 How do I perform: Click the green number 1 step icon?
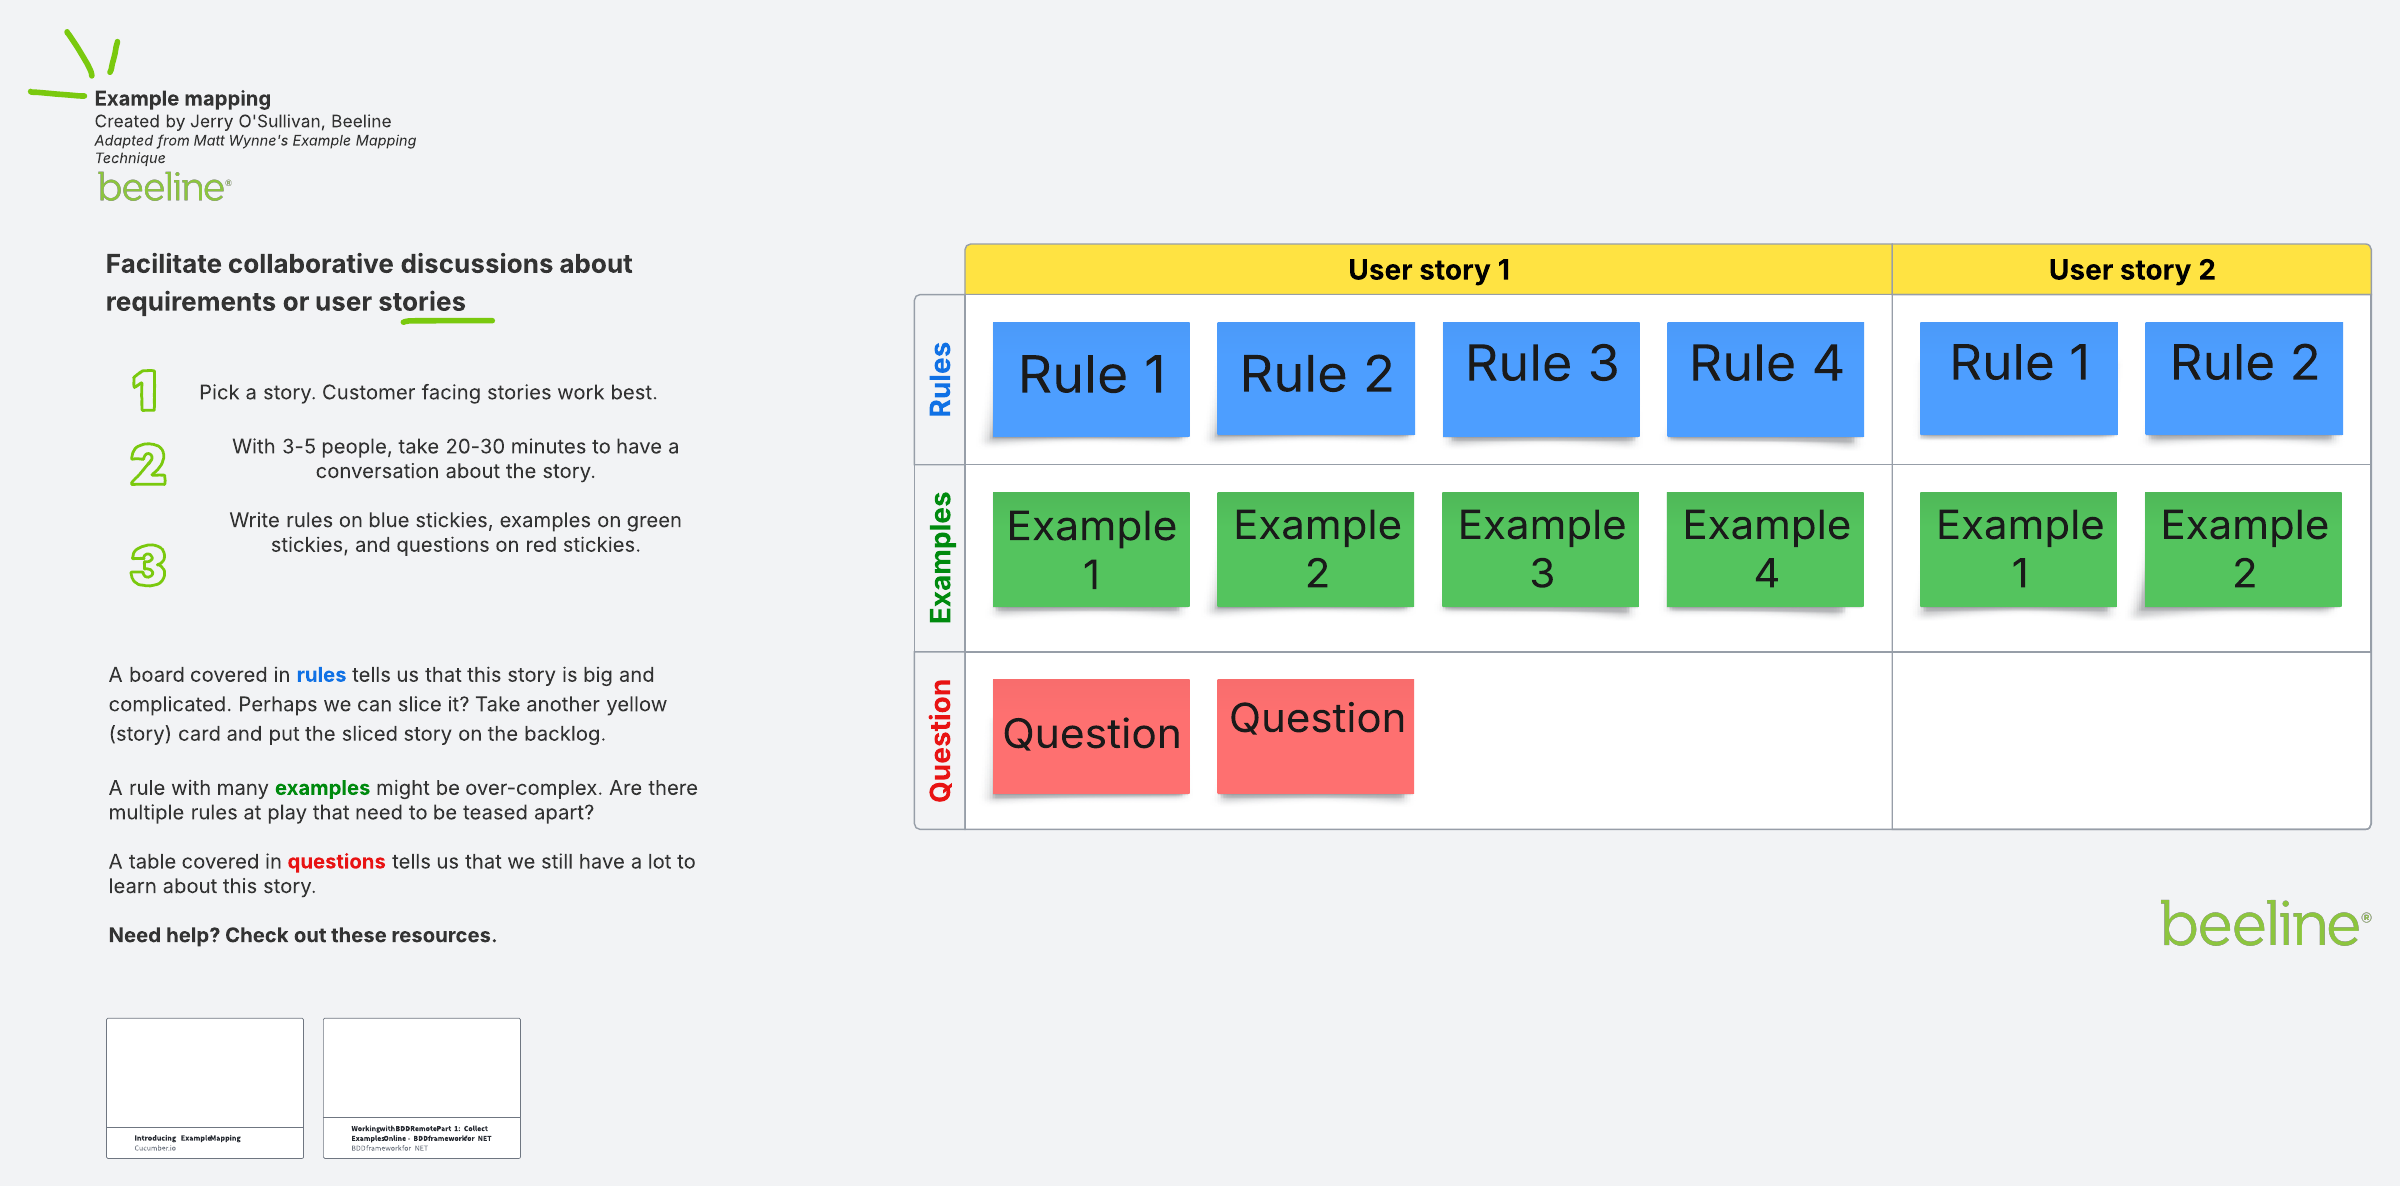pos(146,390)
